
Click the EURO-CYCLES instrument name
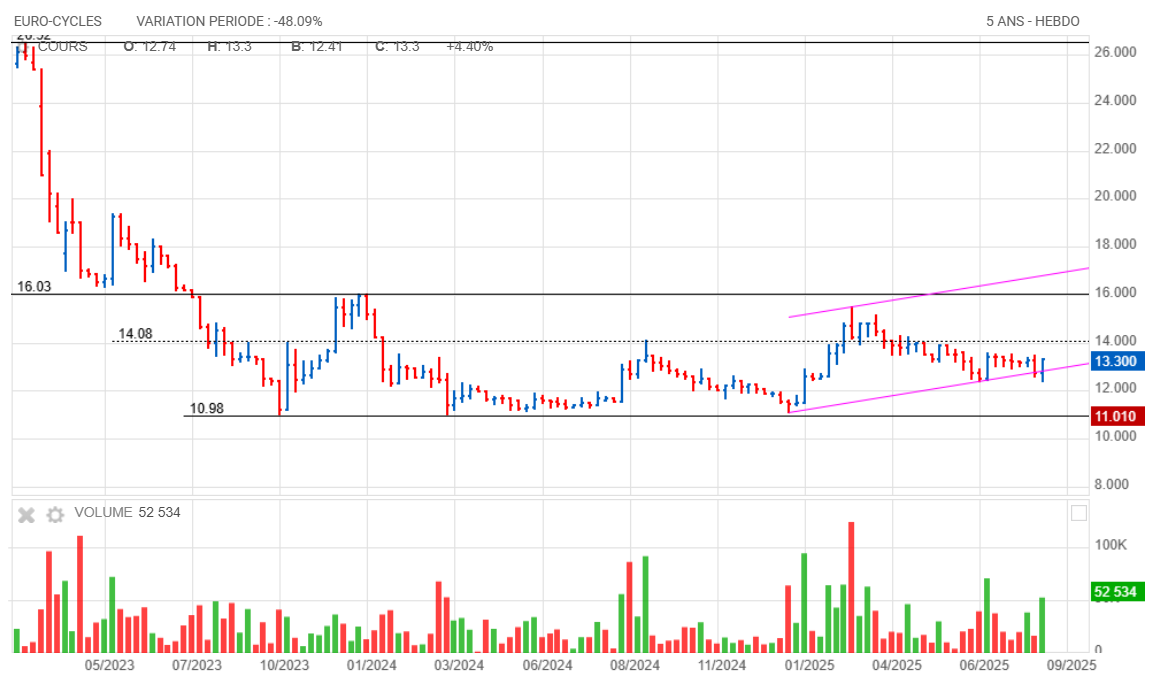(58, 21)
